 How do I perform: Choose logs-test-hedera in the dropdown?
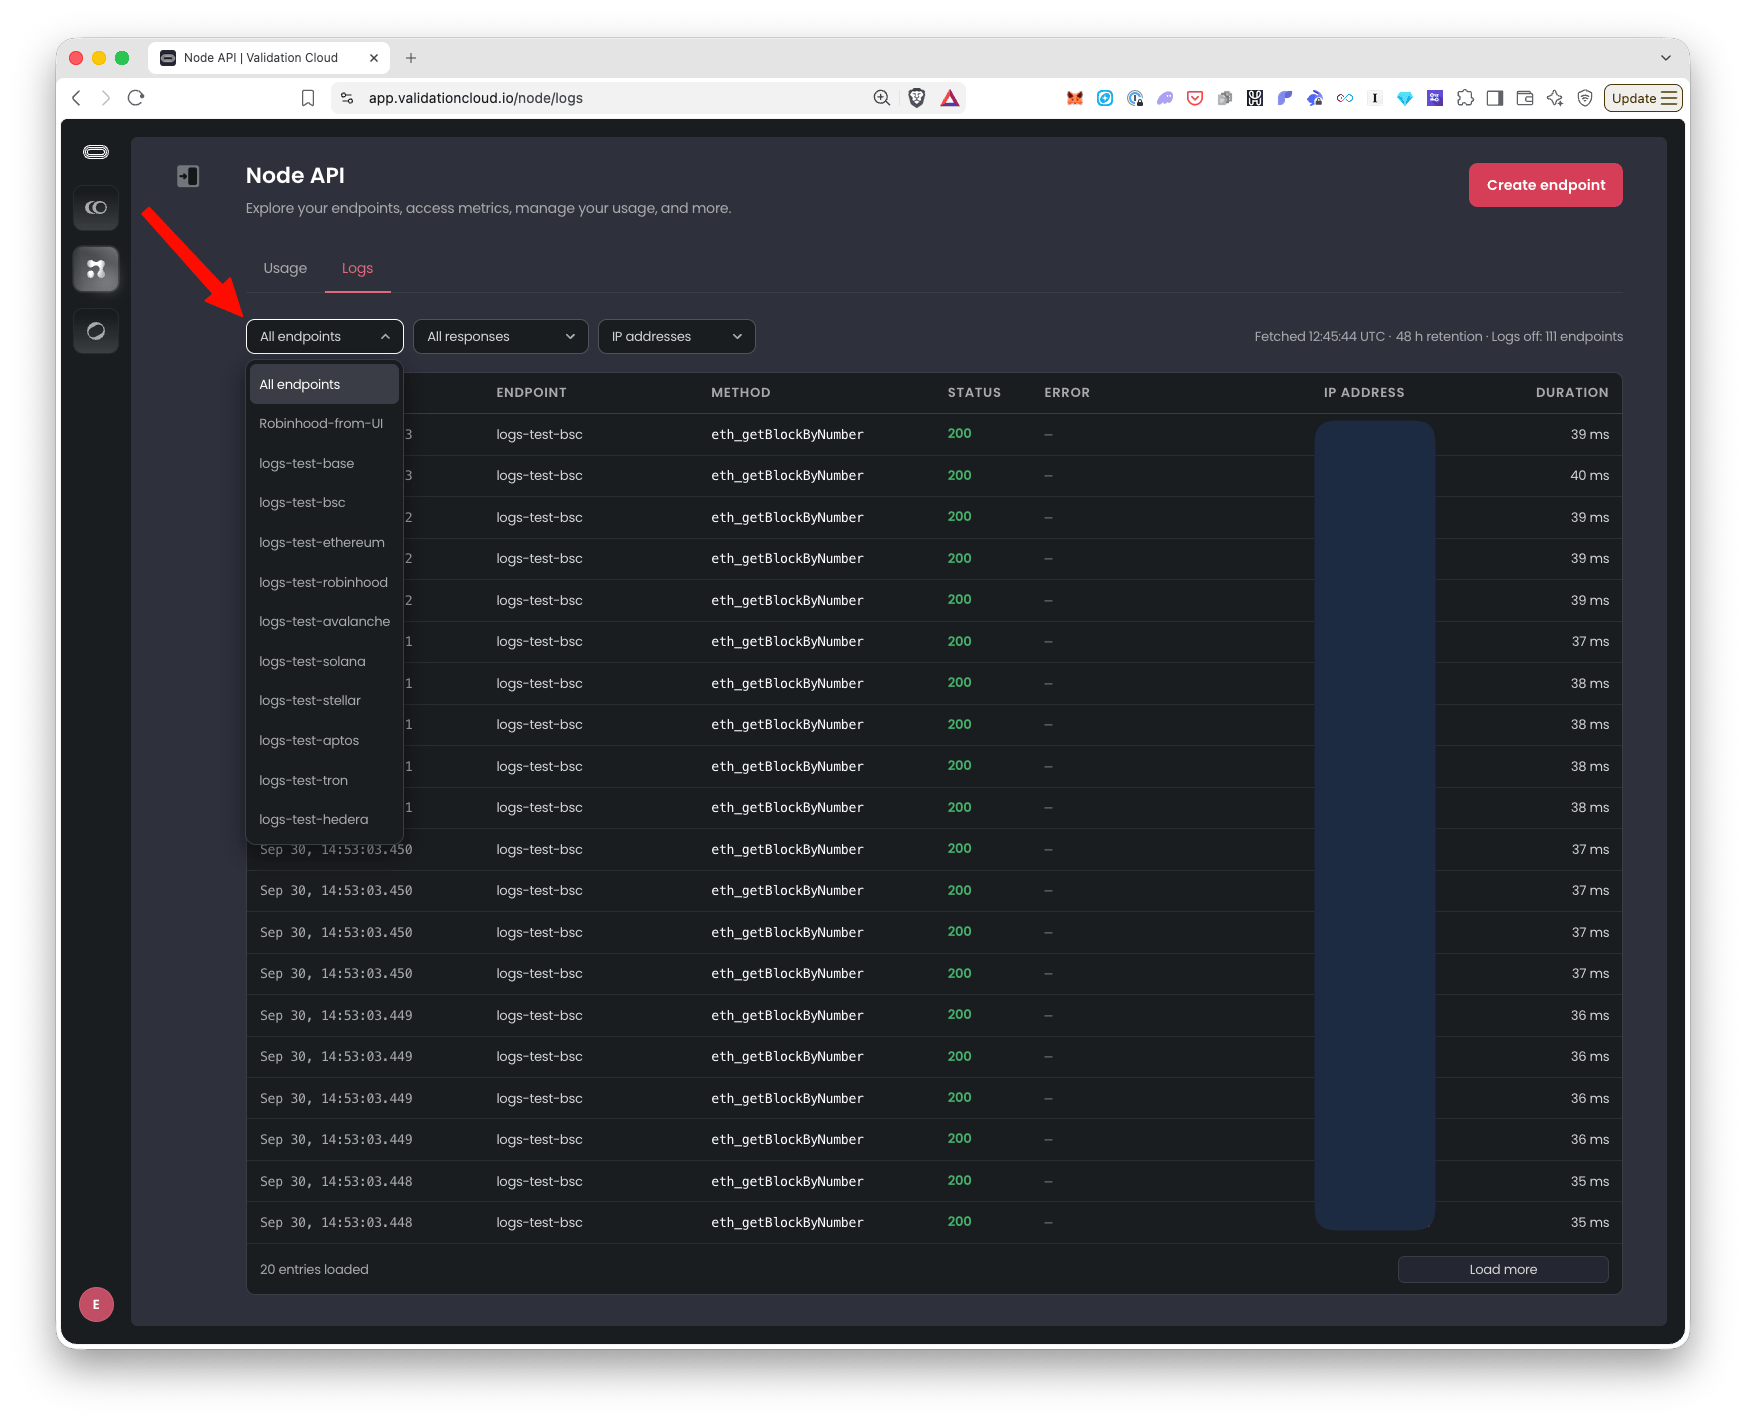pos(324,820)
